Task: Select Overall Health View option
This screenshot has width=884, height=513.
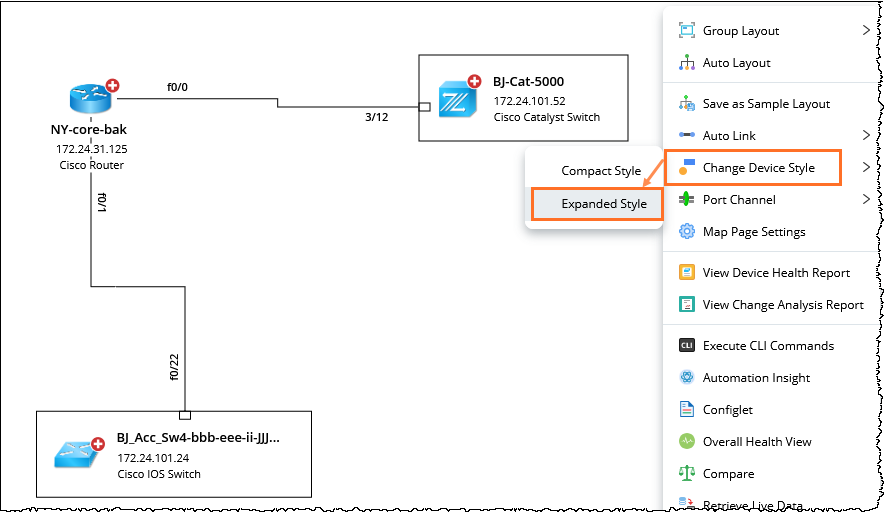Action: pyautogui.click(x=757, y=442)
